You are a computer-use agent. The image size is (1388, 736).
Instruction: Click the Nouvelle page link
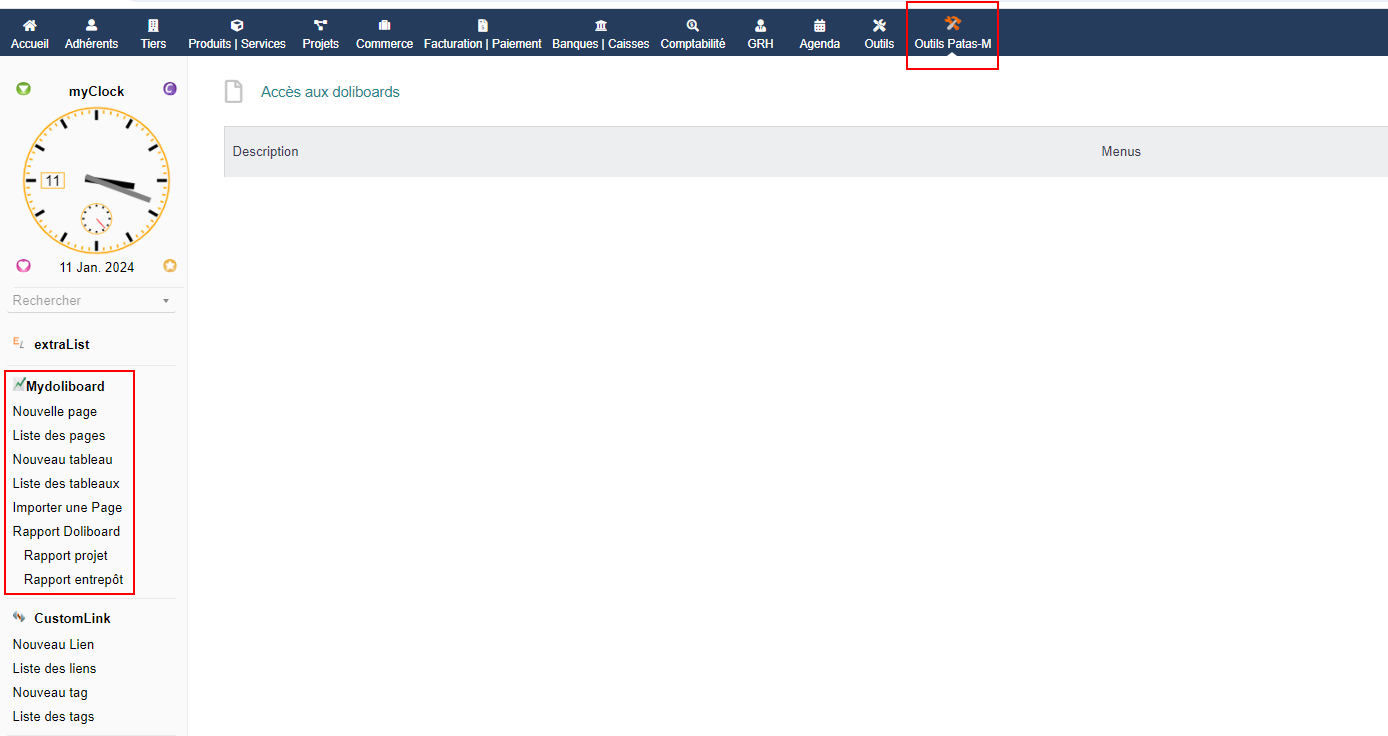55,412
